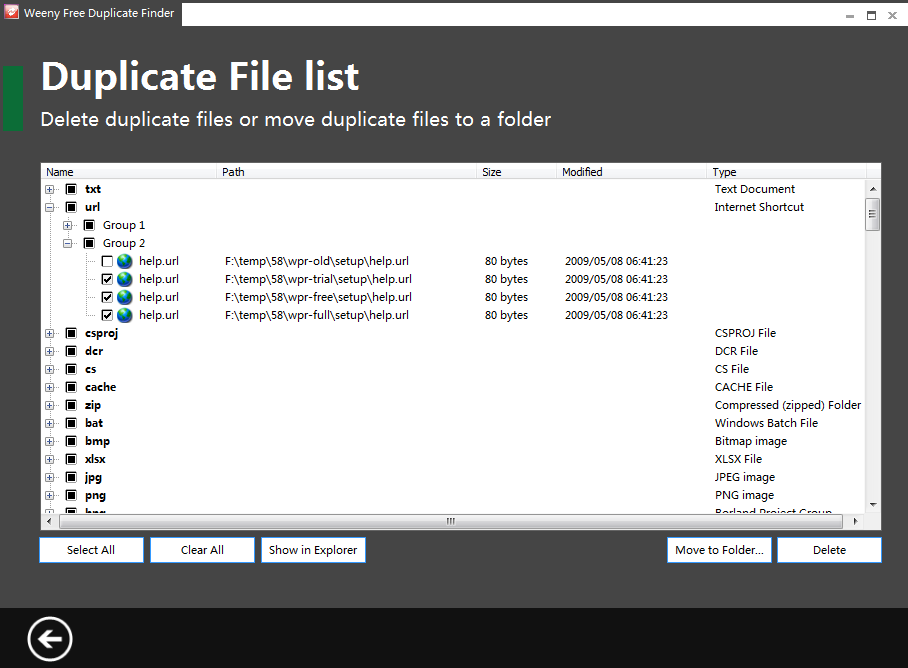This screenshot has width=908, height=668.
Task: Click the Select All button
Action: point(91,550)
